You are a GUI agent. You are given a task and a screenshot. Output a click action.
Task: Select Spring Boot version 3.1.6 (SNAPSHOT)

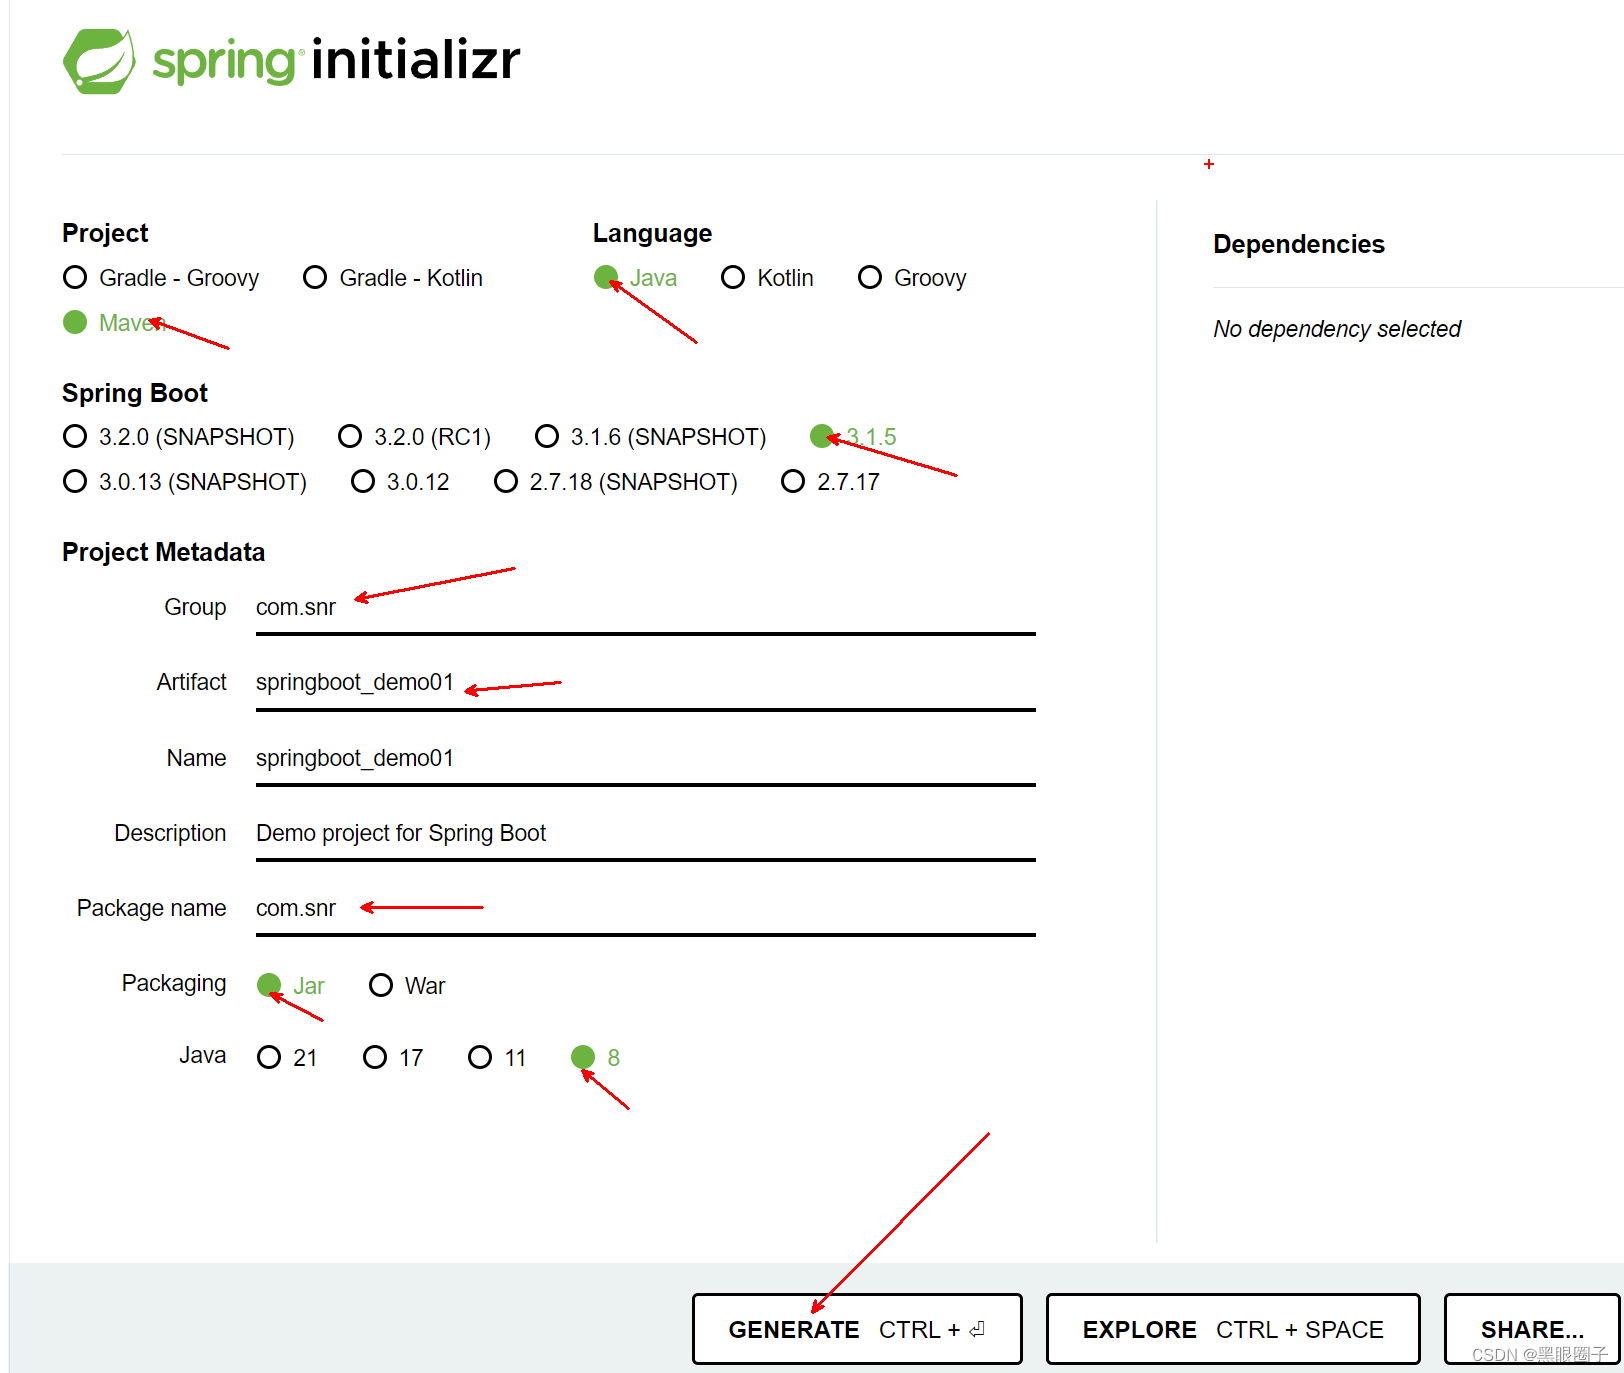pos(547,436)
